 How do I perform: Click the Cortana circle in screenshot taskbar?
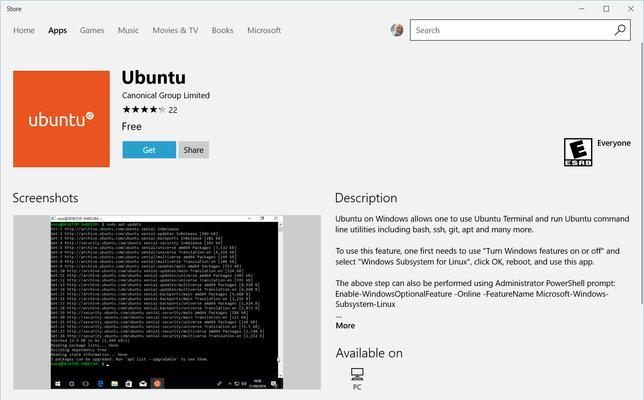[71, 384]
